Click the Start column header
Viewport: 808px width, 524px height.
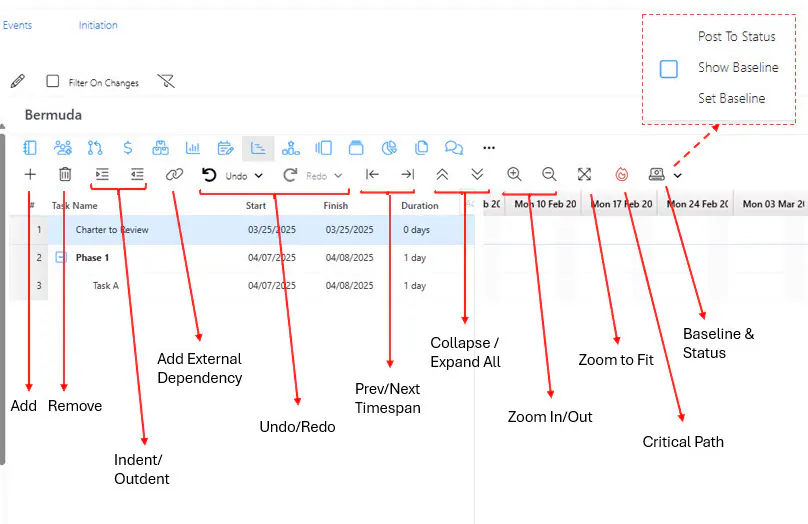[256, 206]
